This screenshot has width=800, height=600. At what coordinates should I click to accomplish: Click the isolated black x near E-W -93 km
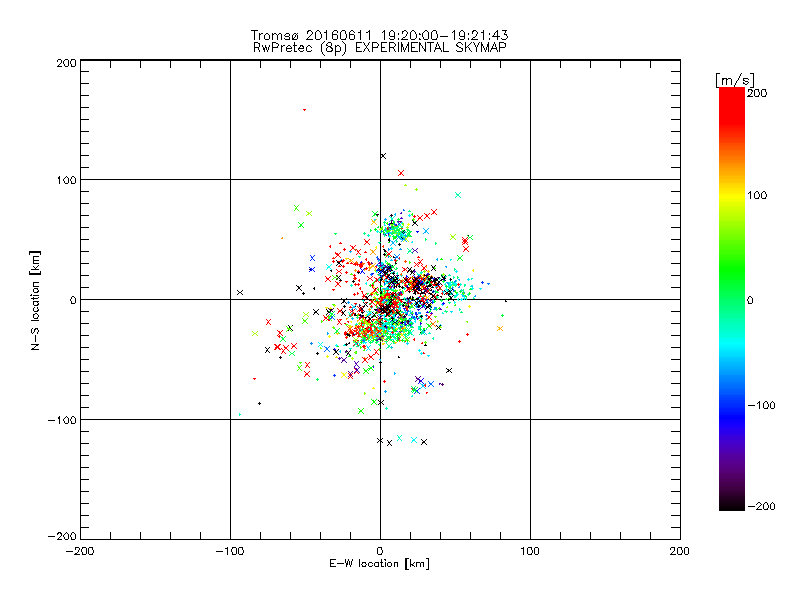[x=240, y=292]
